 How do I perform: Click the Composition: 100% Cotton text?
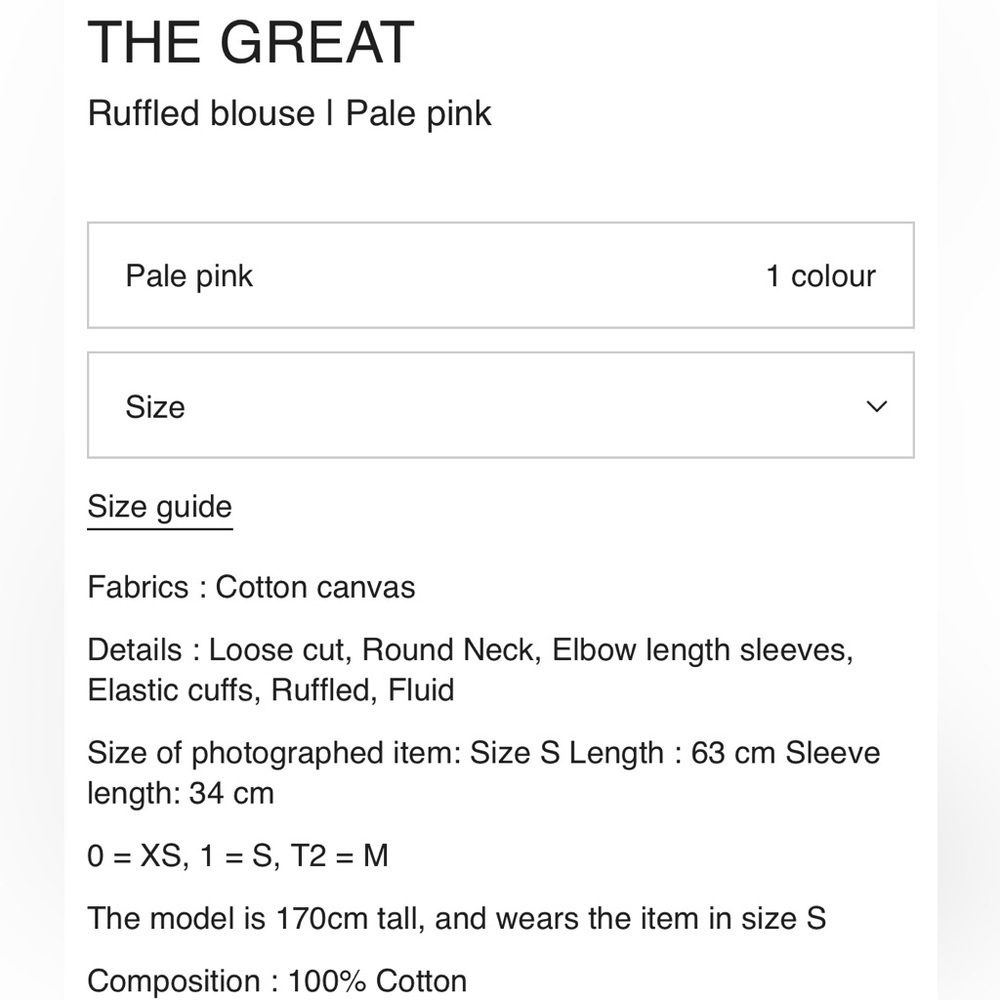tap(279, 980)
